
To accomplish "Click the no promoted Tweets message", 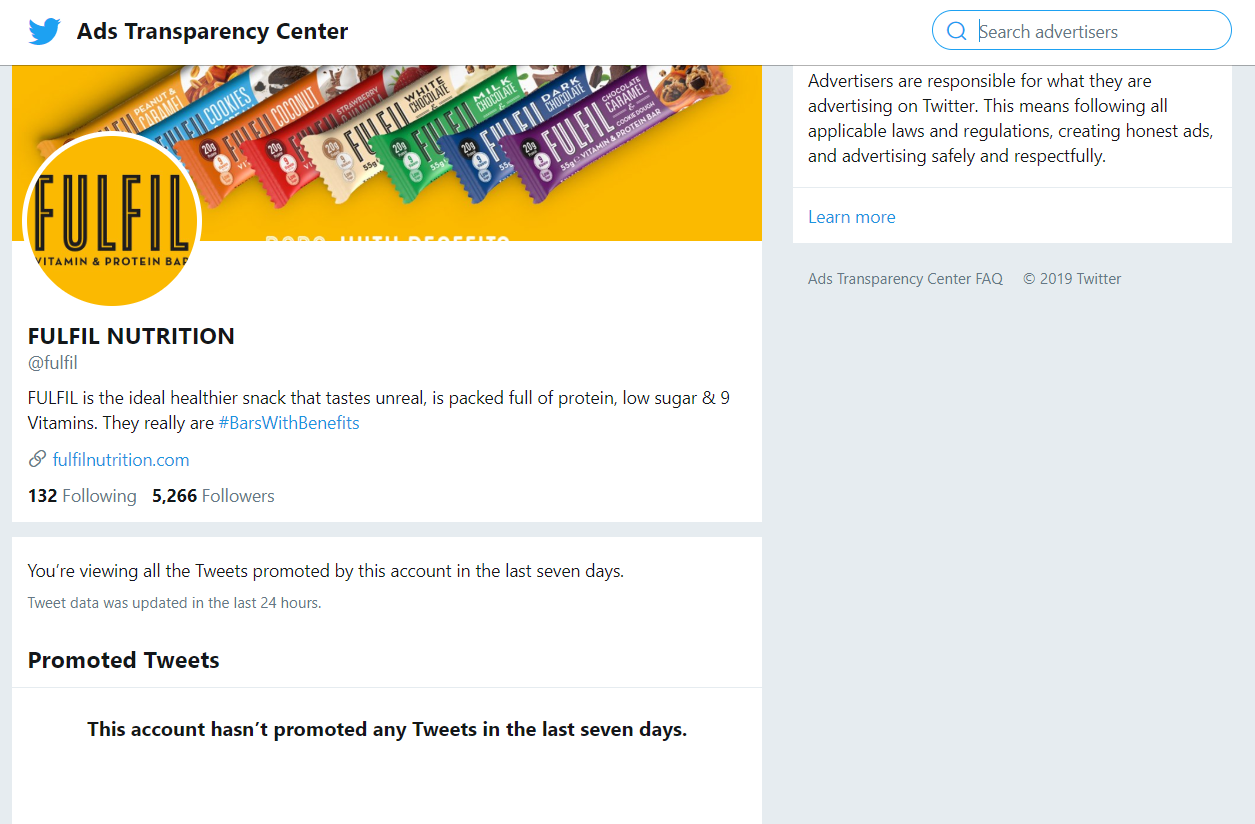I will tap(387, 729).
